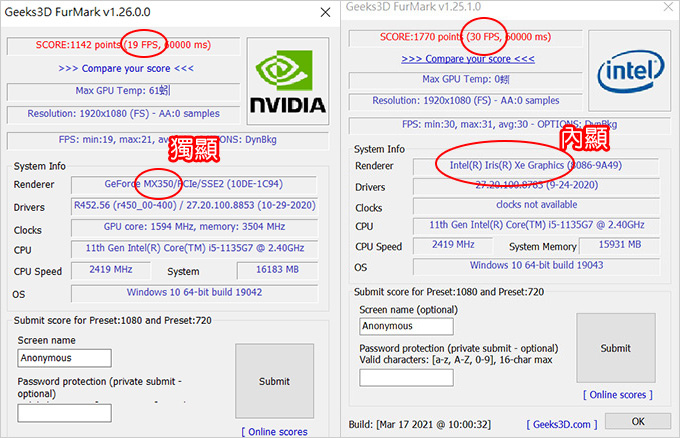
Task: Click CPU Speed 2419 MHz in v1.26 window
Action: point(111,270)
